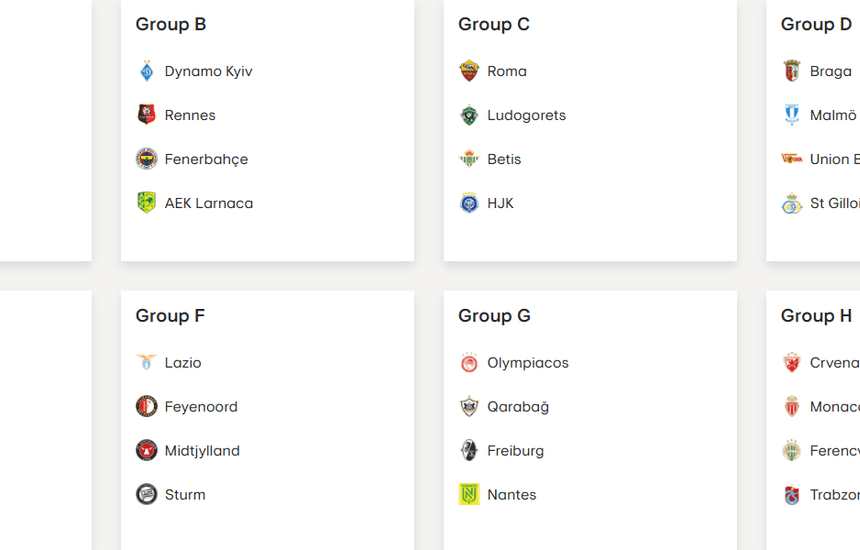Click the Nantes yellow badge icon
This screenshot has width=860, height=550.
click(469, 495)
